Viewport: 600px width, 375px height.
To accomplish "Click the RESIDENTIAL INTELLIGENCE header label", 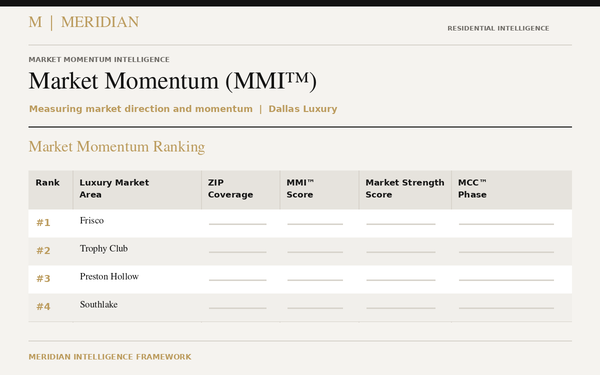I will pos(498,28).
